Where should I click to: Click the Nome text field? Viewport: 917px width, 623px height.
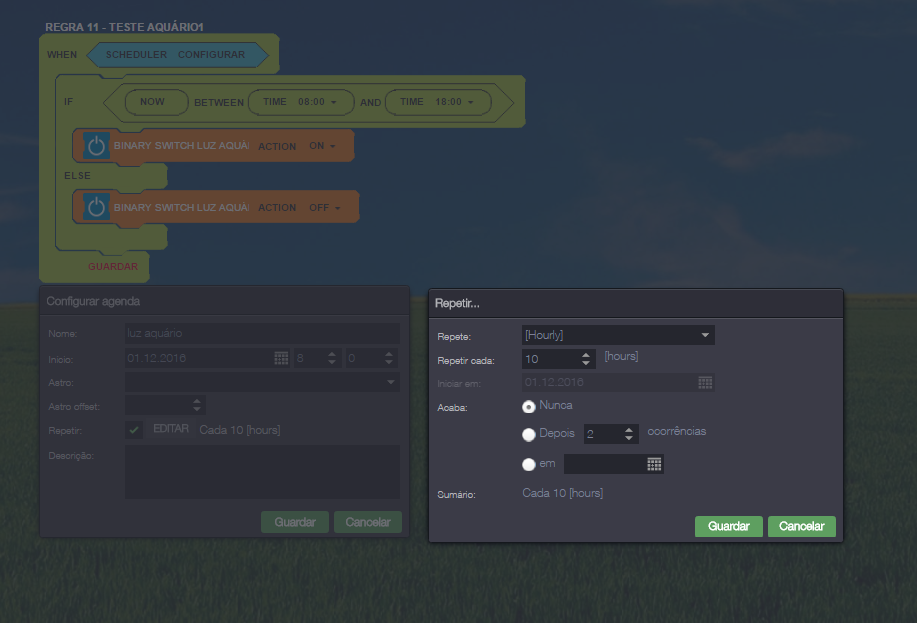261,333
